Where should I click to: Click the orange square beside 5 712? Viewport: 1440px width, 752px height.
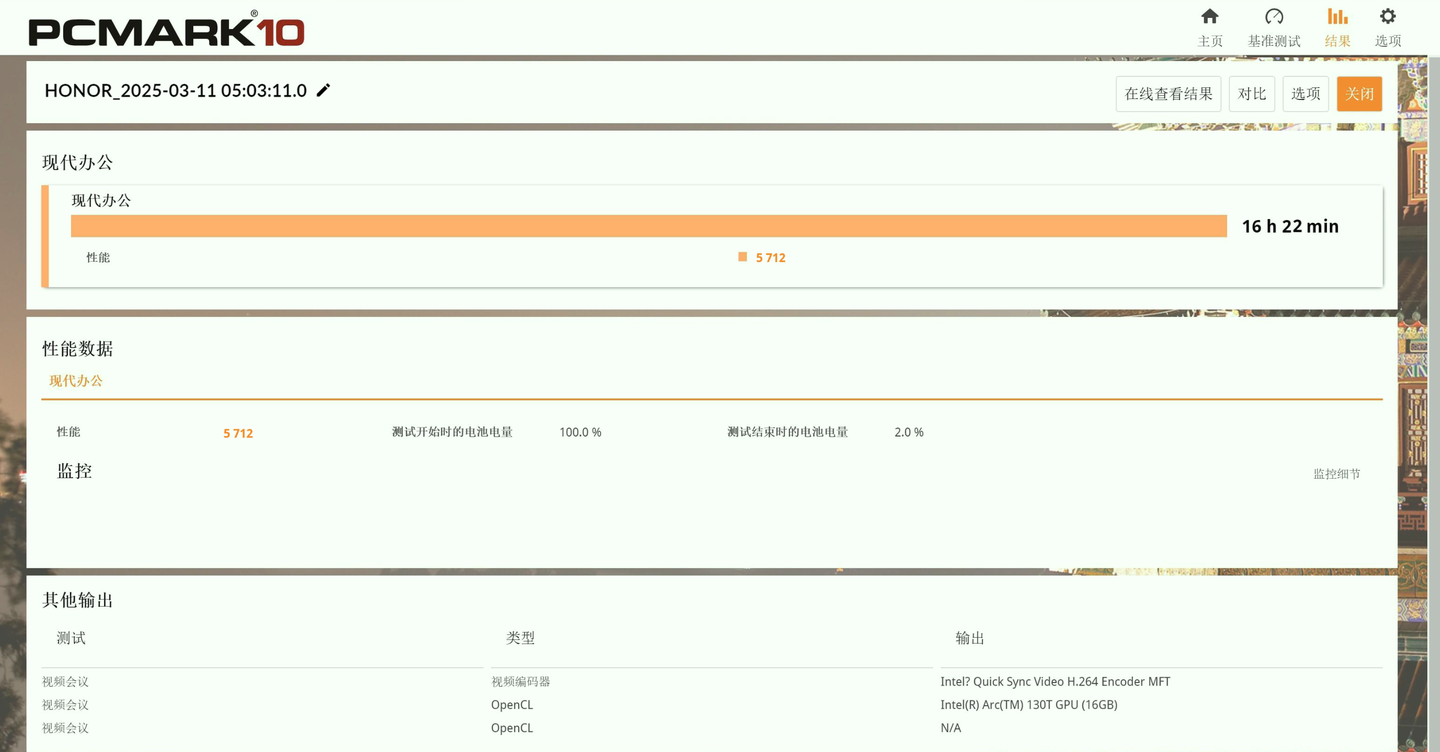pyautogui.click(x=743, y=257)
